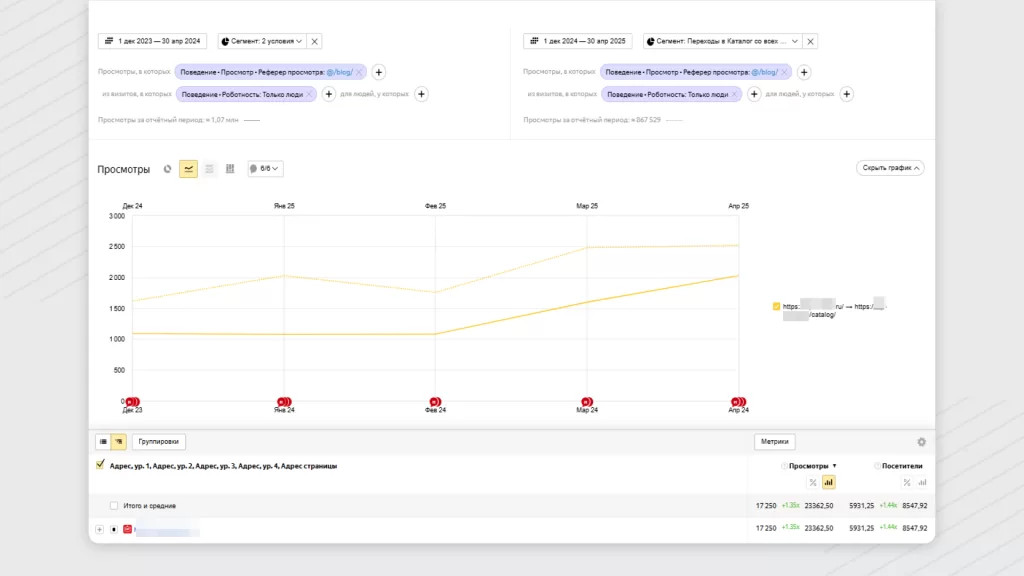
Task: Open the Группировки settings
Action: [158, 441]
